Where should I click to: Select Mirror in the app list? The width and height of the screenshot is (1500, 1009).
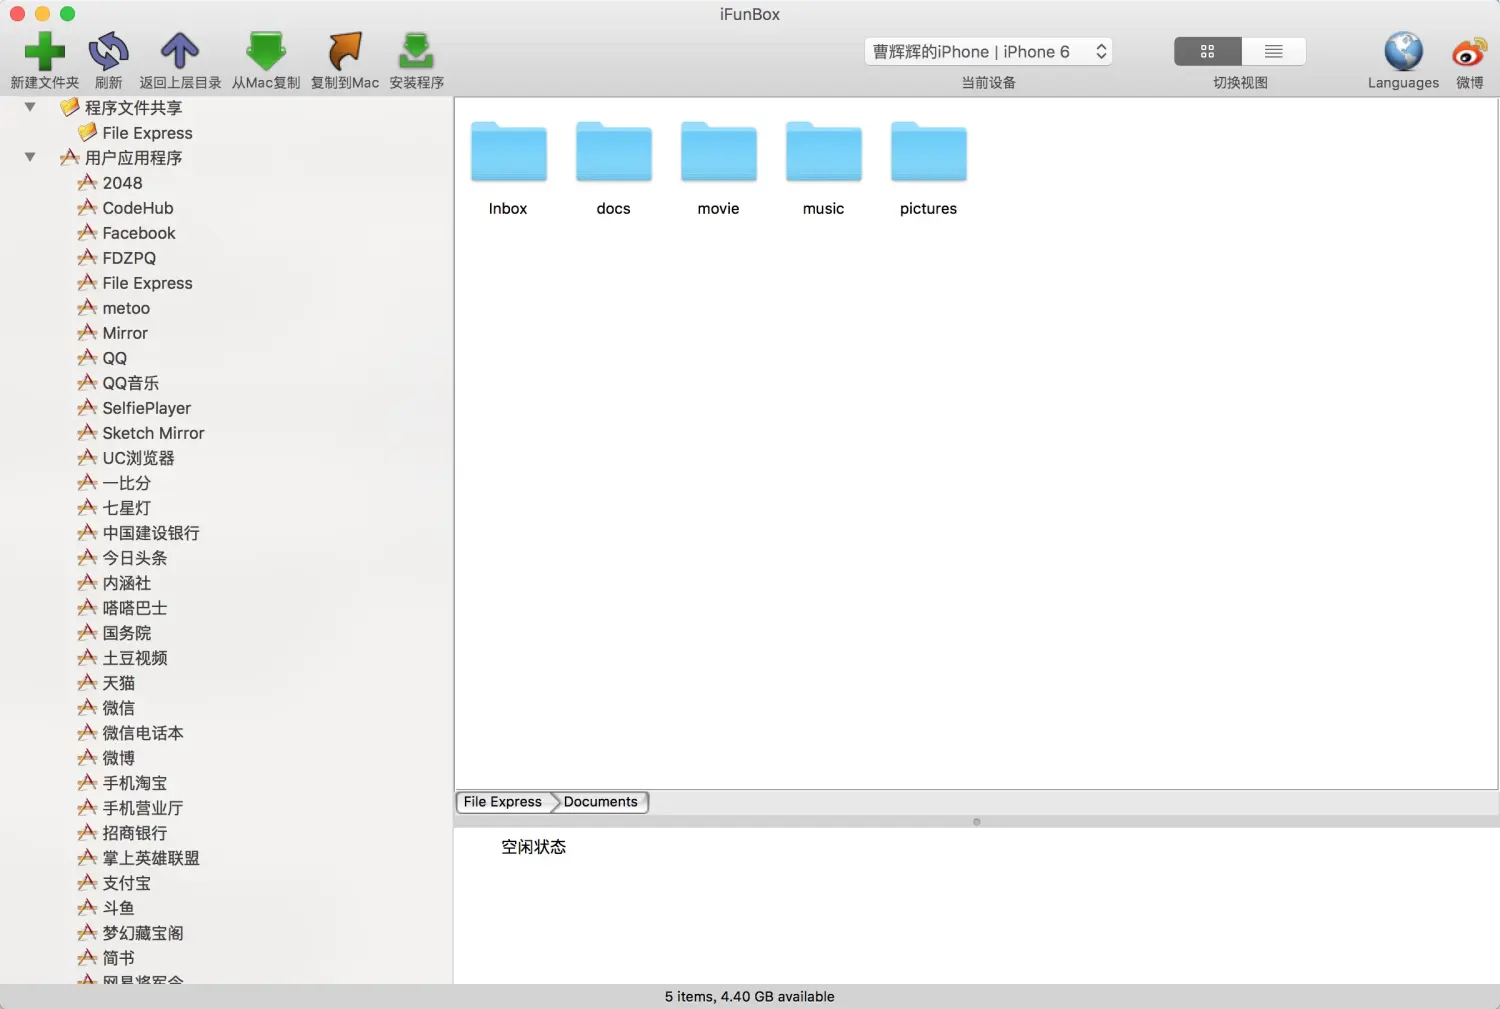pos(113,333)
